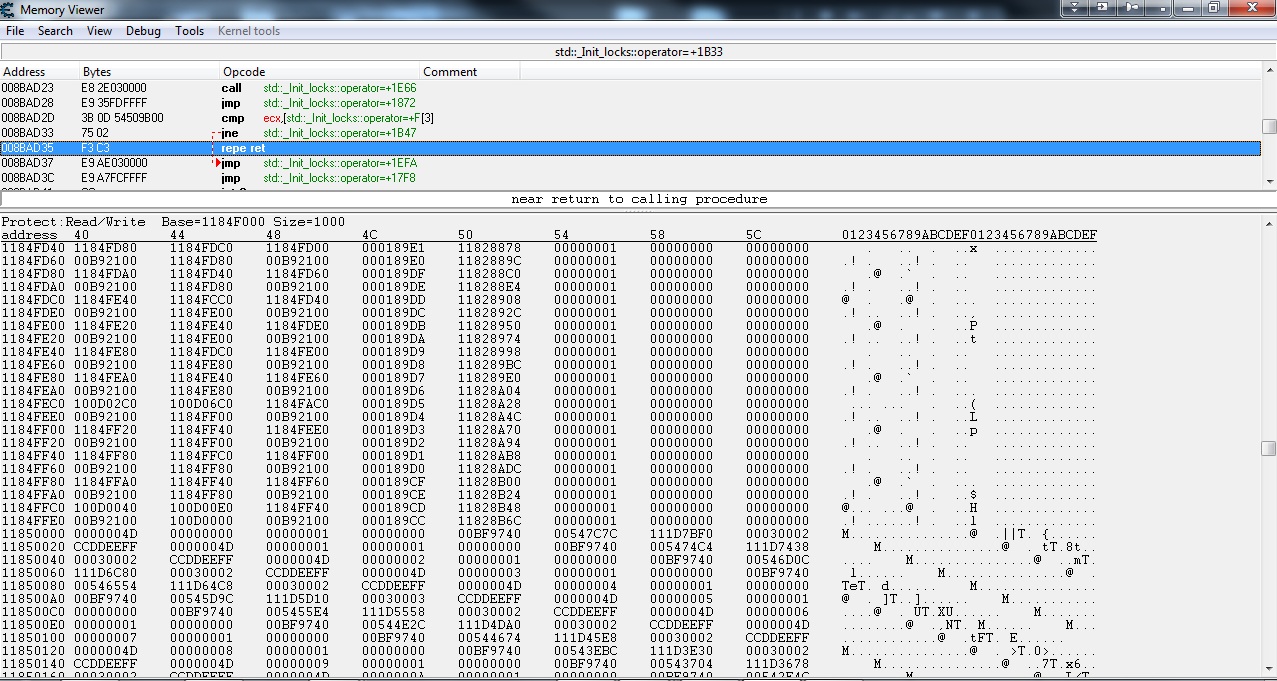Open the Tools menu
1277x681 pixels.
tap(189, 31)
